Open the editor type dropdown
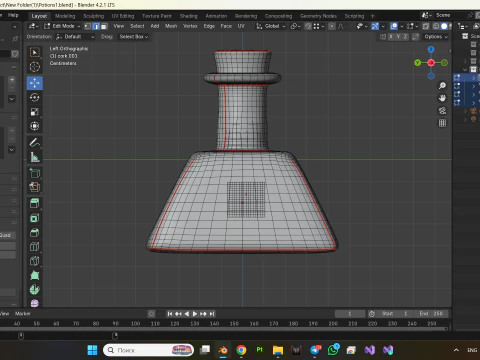This screenshot has width=480, height=360. tap(34, 26)
